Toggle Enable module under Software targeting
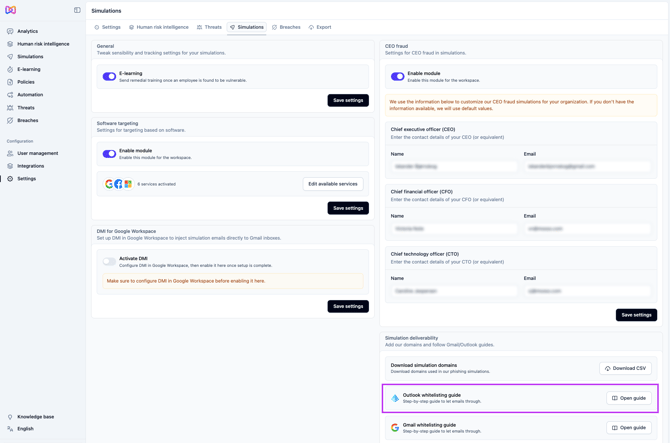 109,154
